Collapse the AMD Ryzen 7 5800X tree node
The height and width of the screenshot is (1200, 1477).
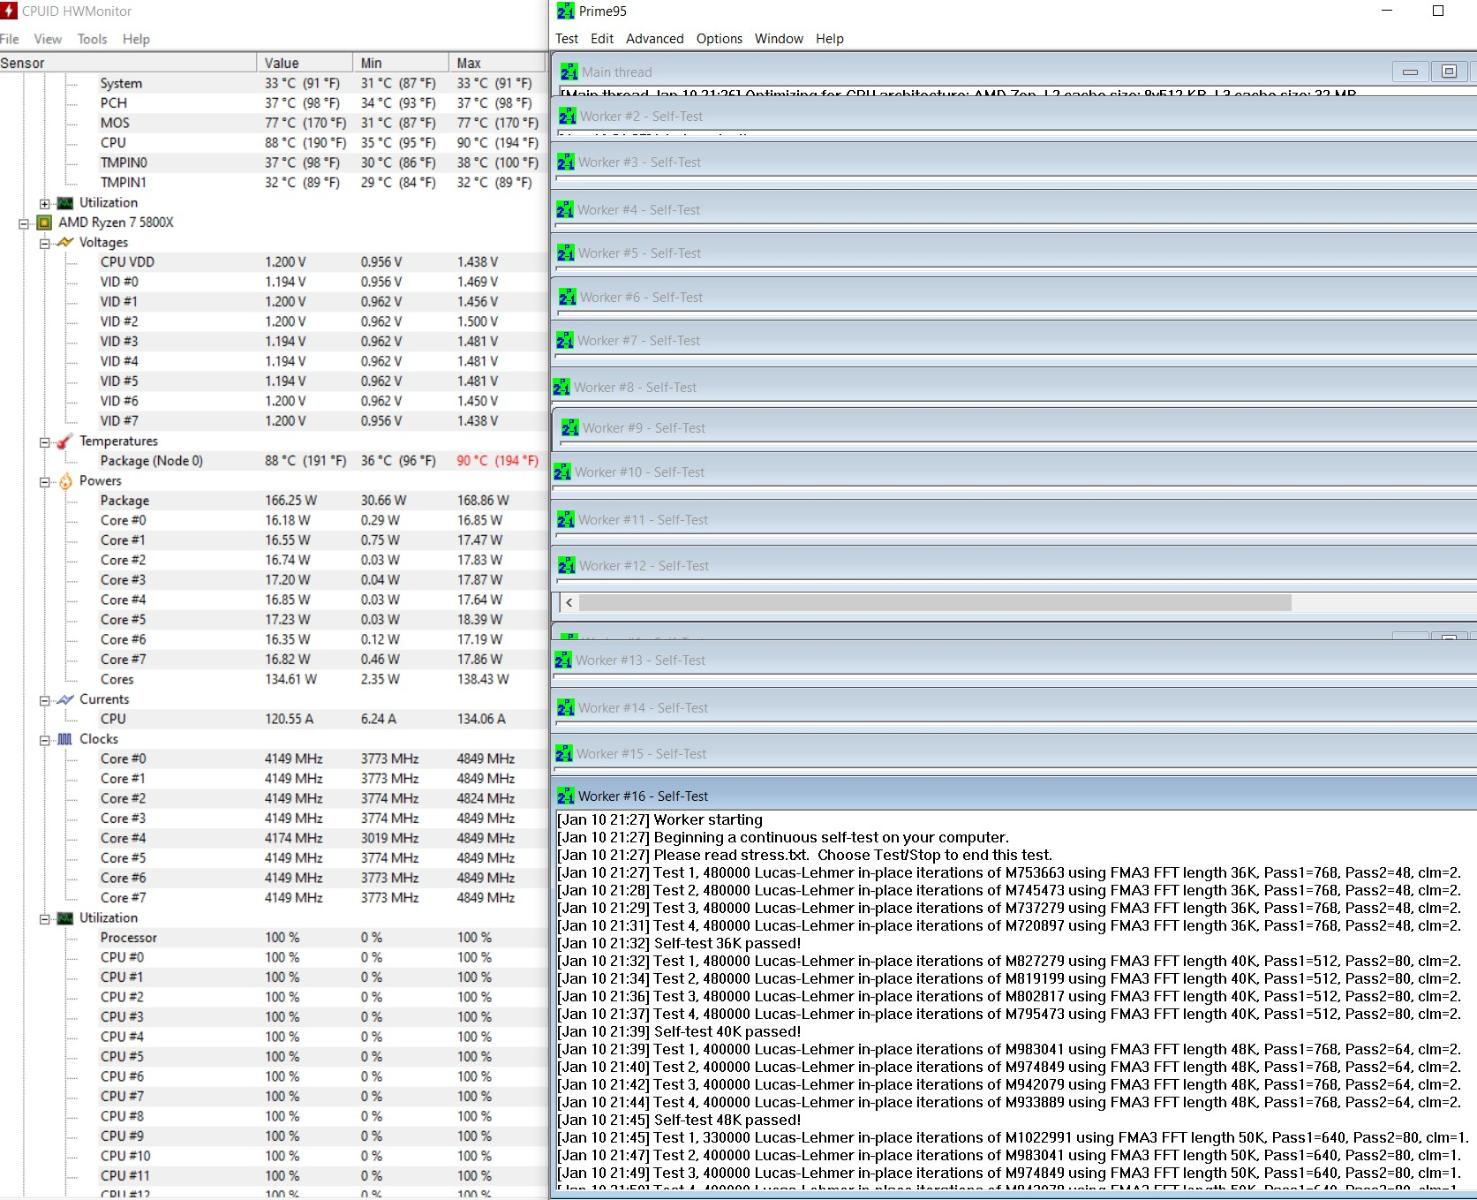[x=24, y=223]
